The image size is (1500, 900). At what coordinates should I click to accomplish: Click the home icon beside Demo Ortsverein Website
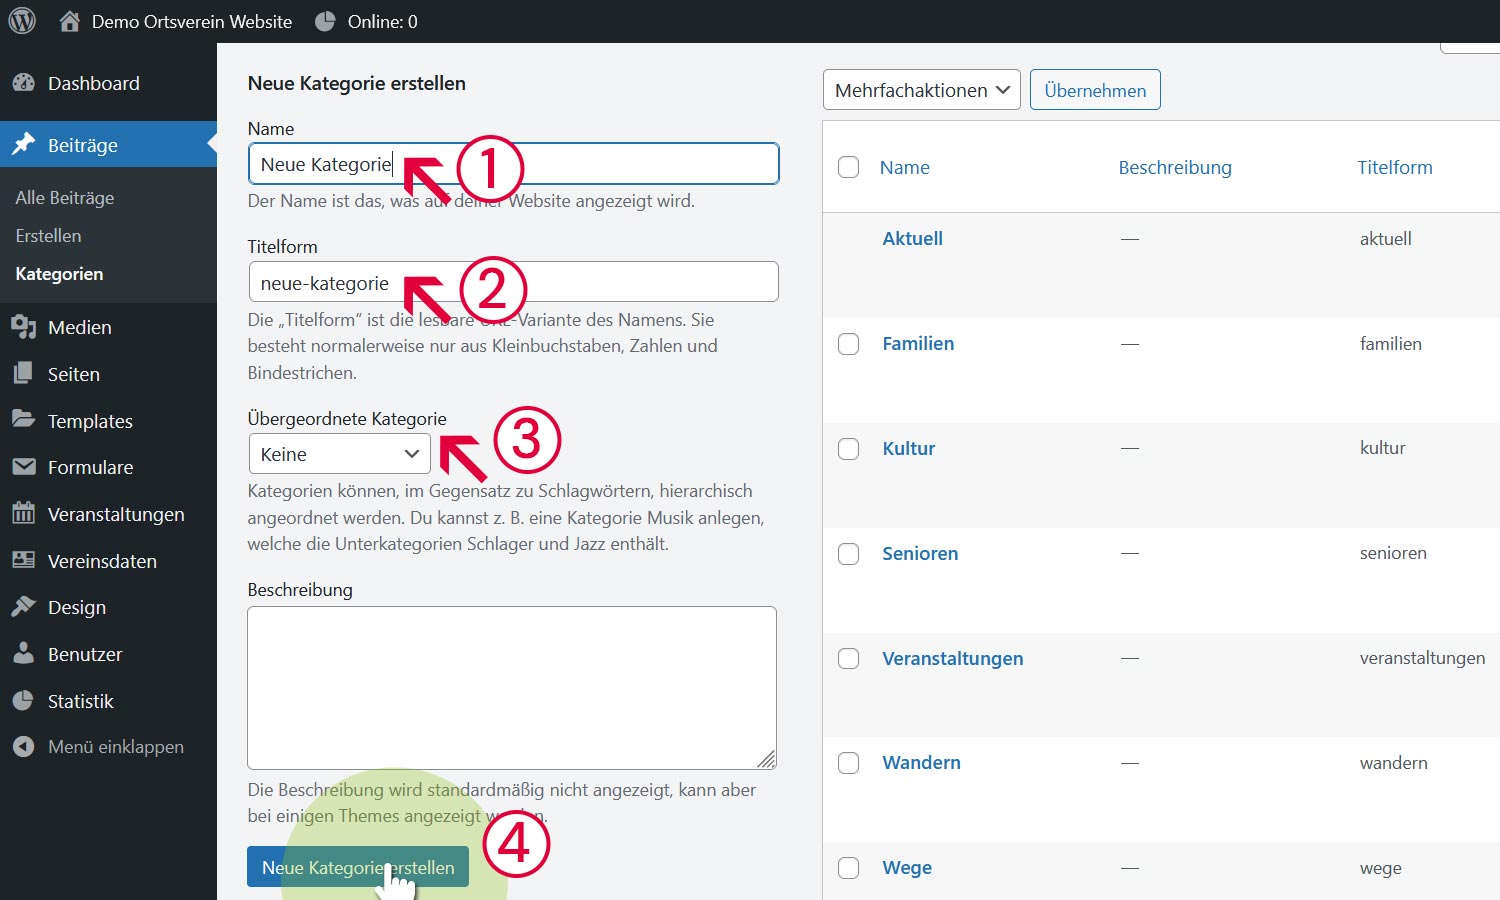tap(69, 21)
